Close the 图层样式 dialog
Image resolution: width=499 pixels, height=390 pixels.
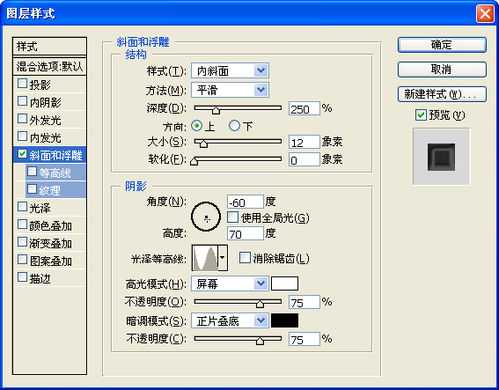[485, 14]
